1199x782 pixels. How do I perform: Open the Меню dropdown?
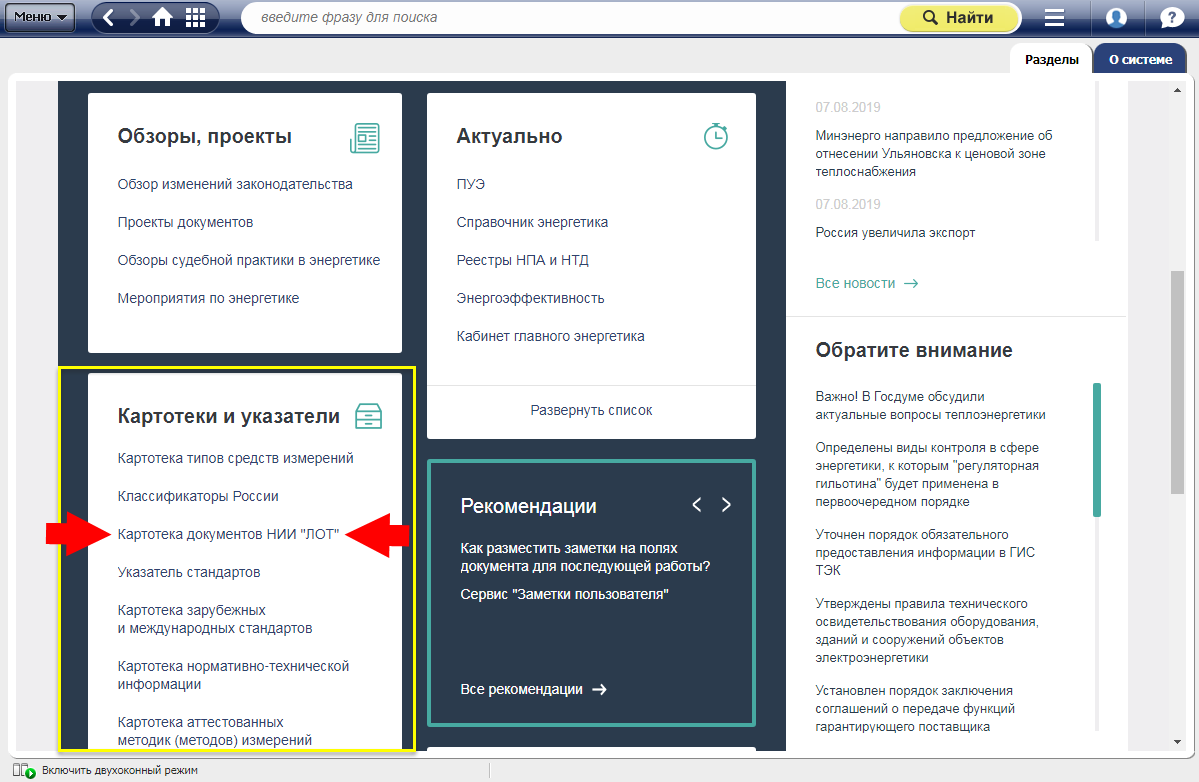pos(40,17)
